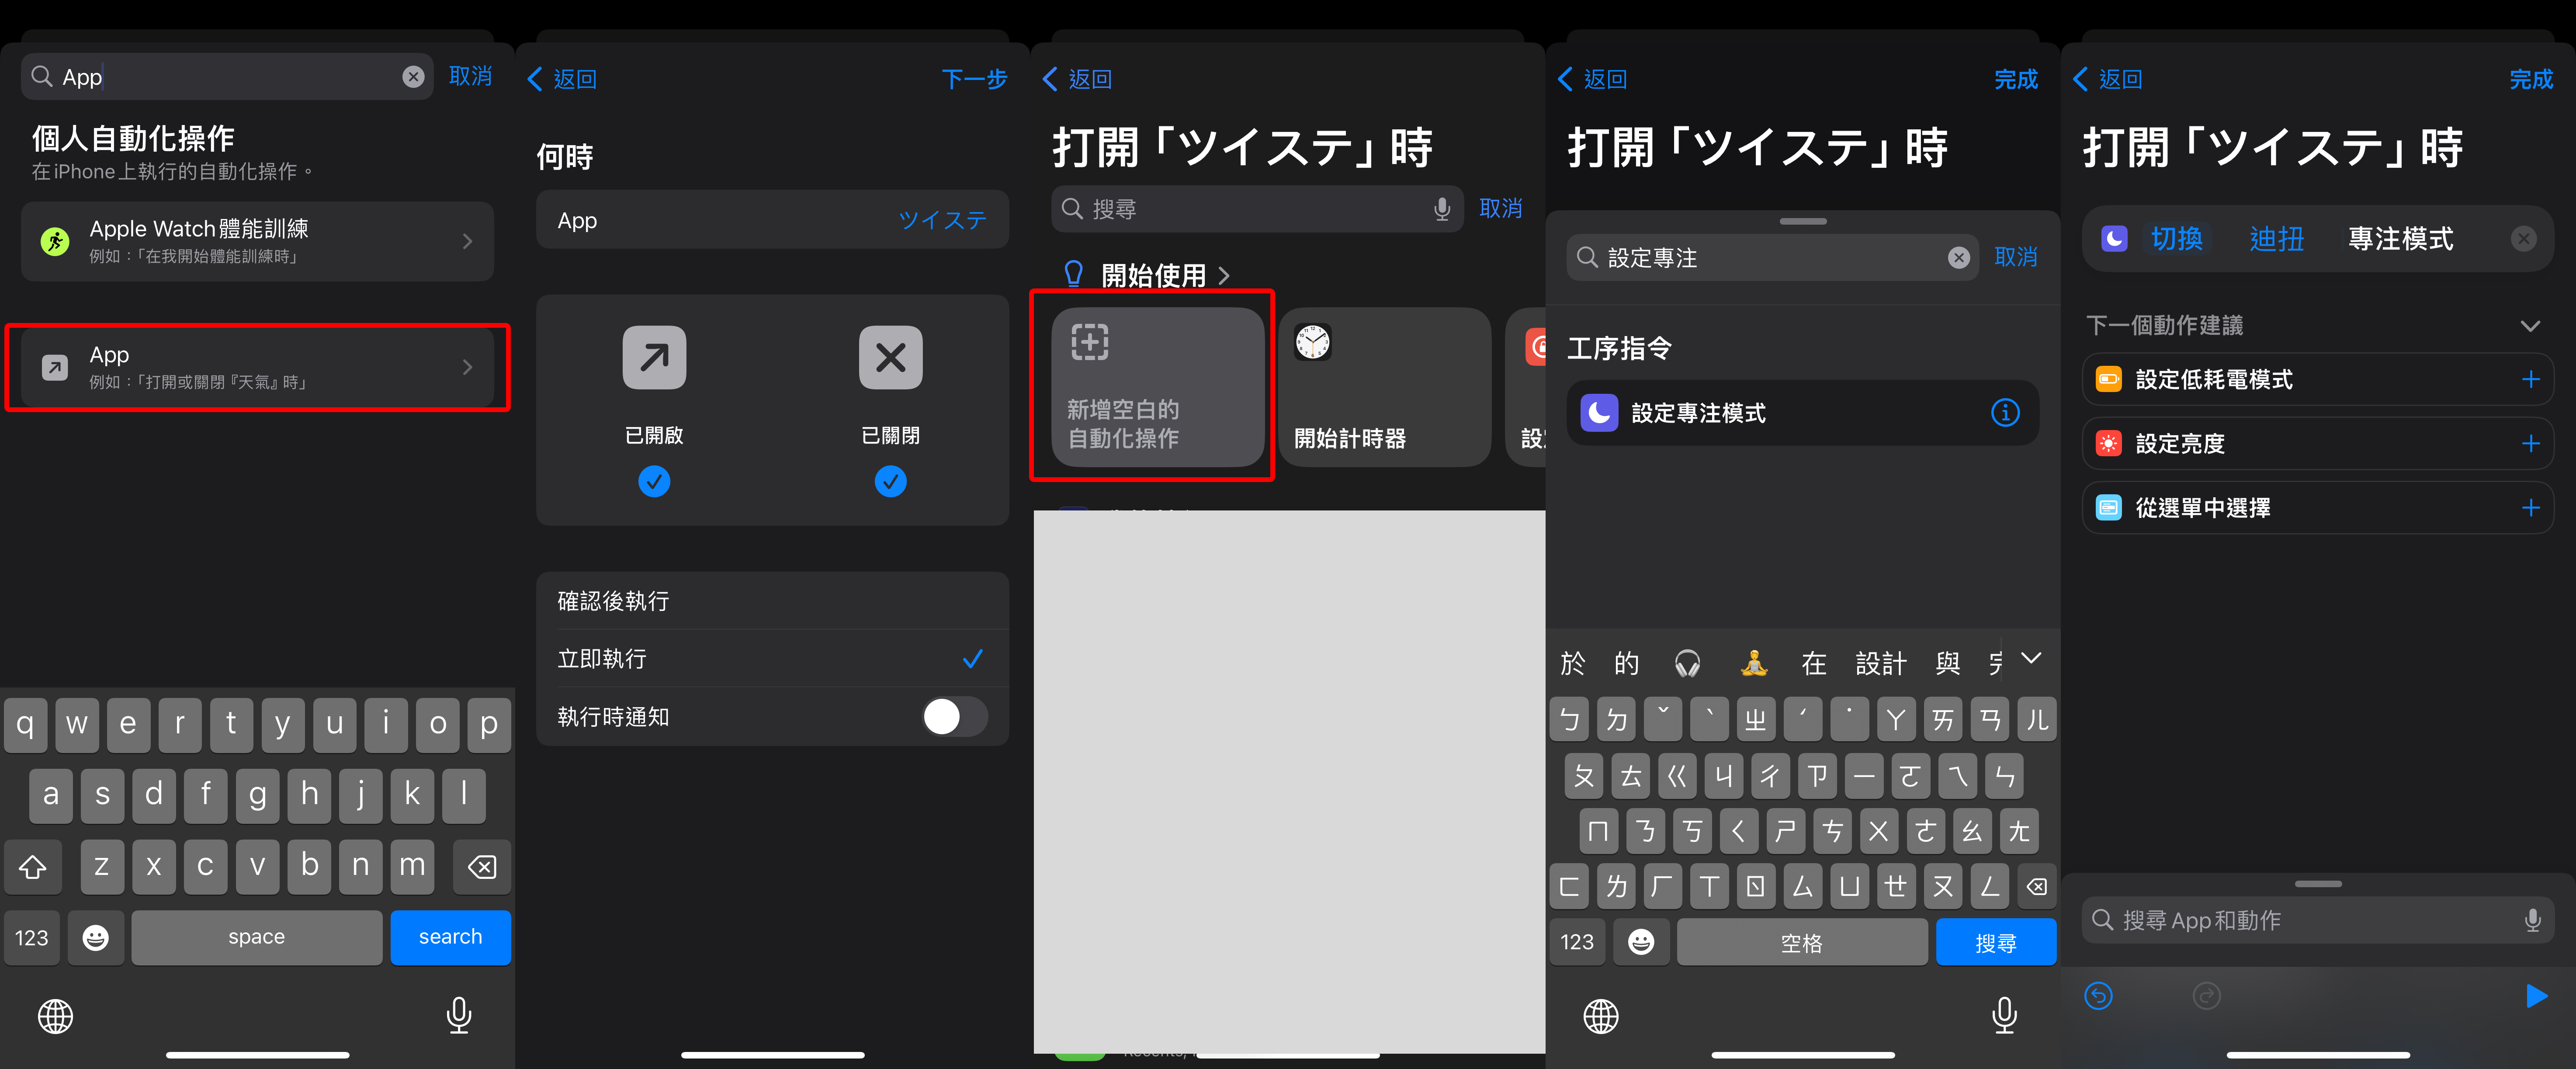Tap the undo arrow button

[2098, 996]
